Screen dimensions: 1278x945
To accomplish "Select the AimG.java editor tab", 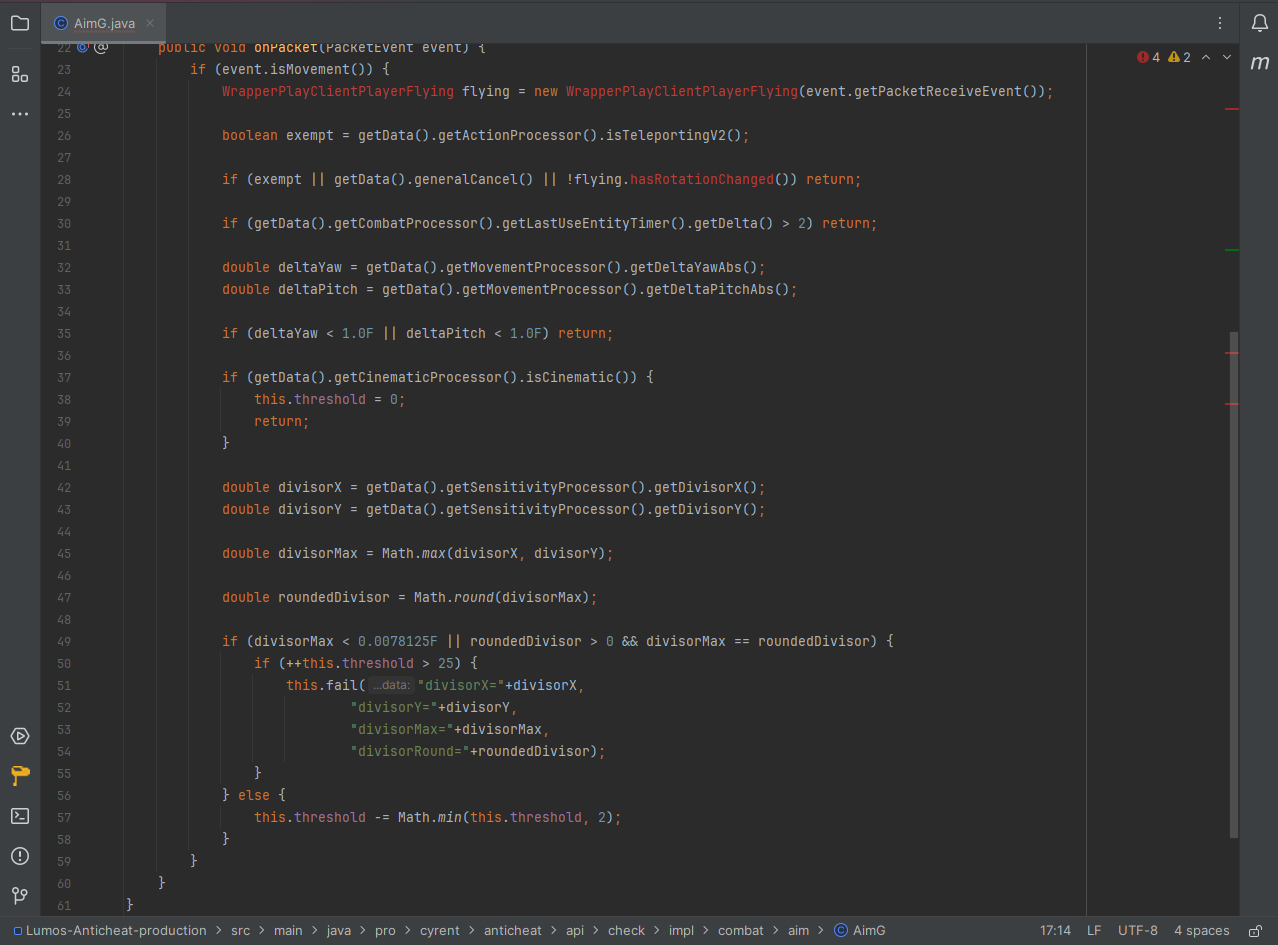I will [x=104, y=23].
